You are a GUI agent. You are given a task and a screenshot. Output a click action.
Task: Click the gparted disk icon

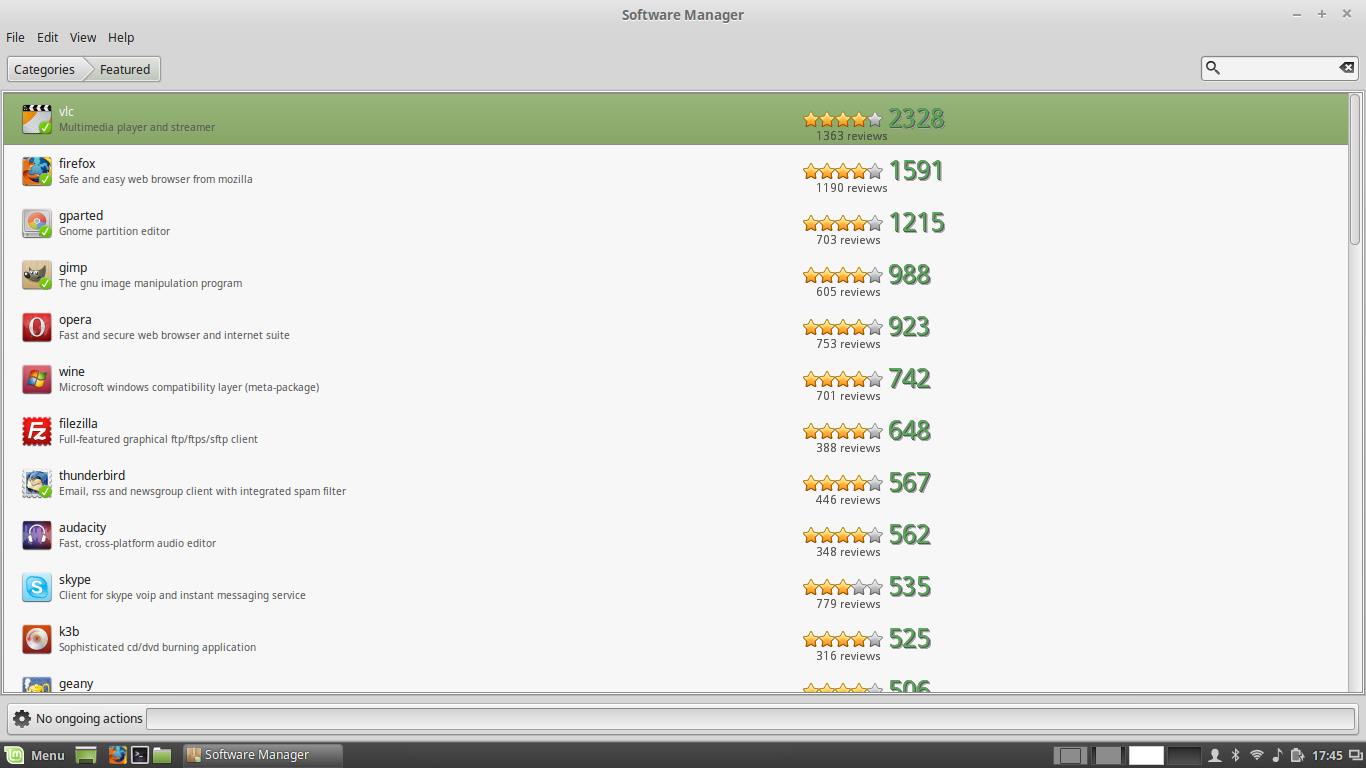coord(37,223)
